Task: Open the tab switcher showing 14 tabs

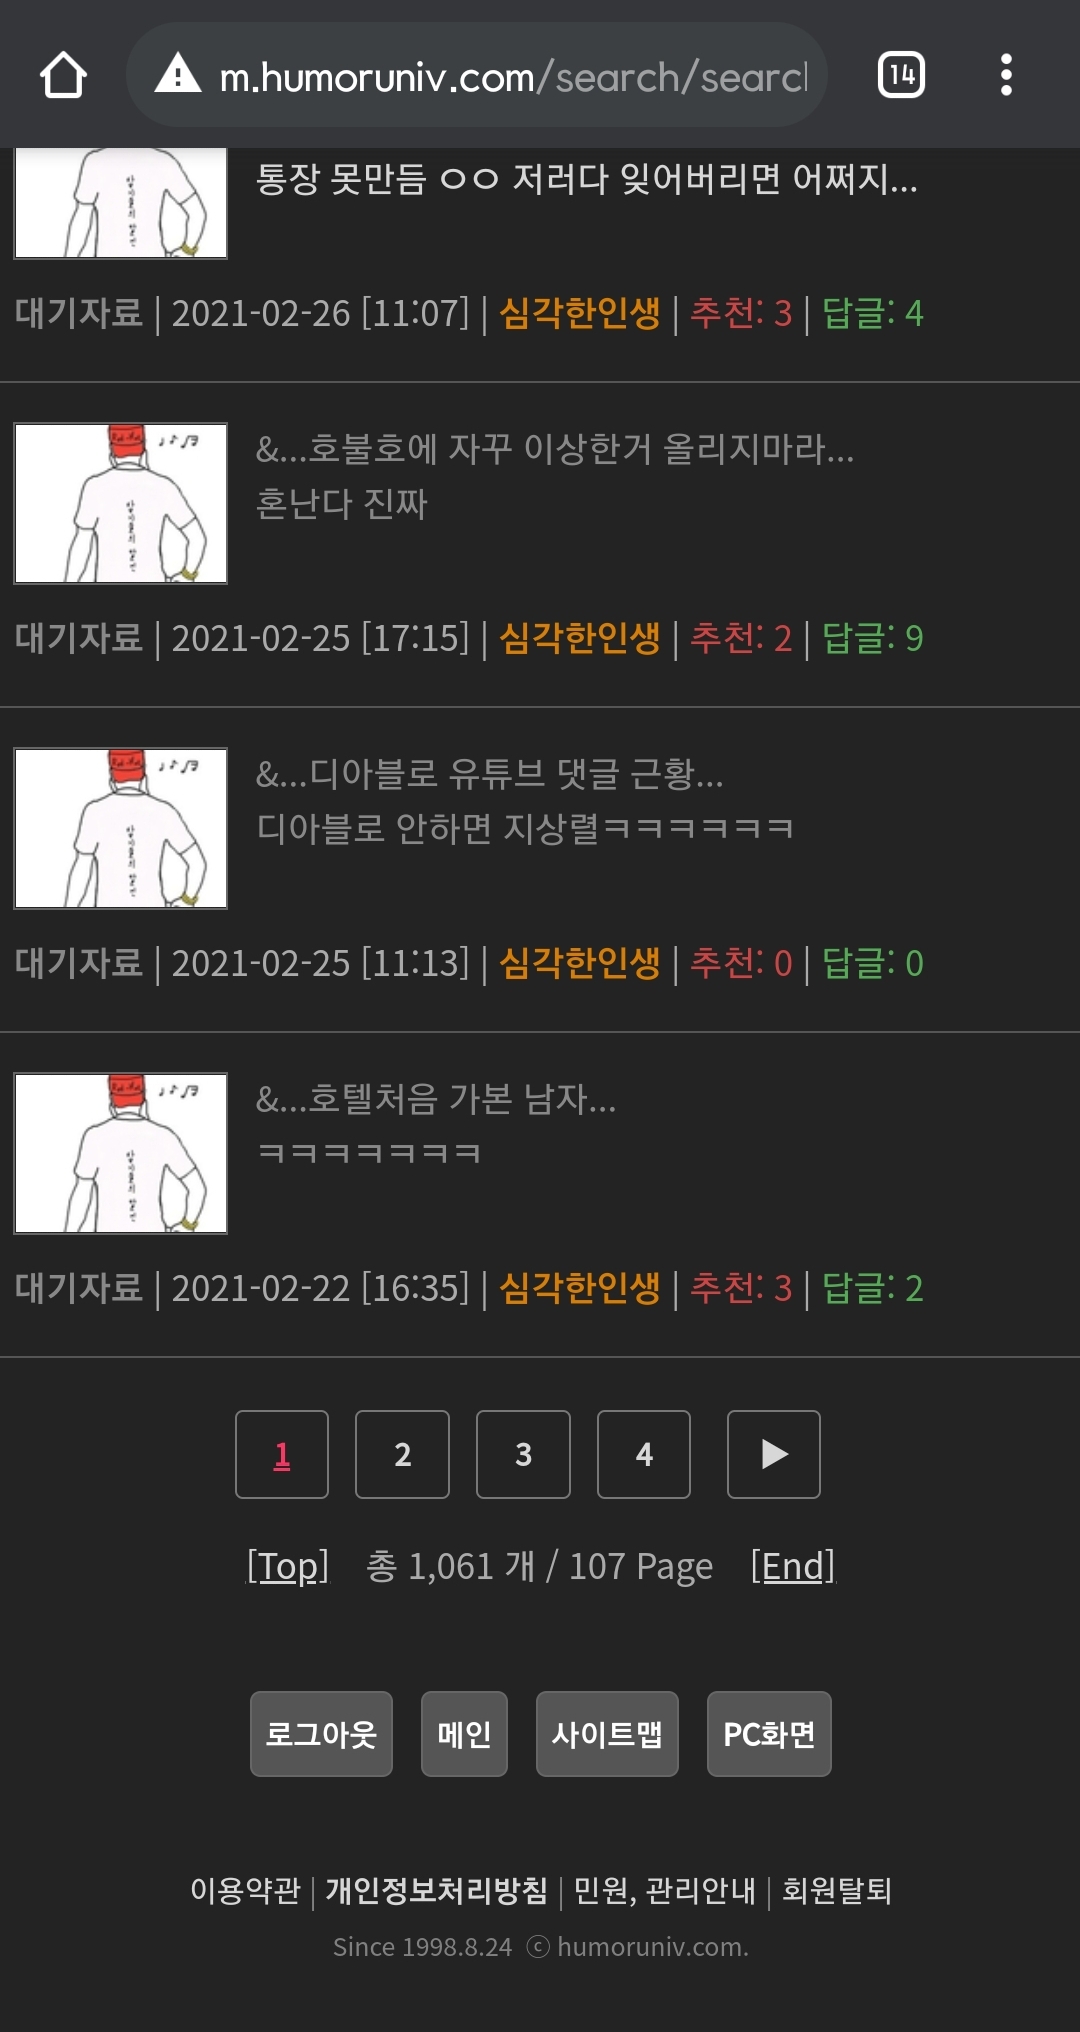Action: (901, 75)
